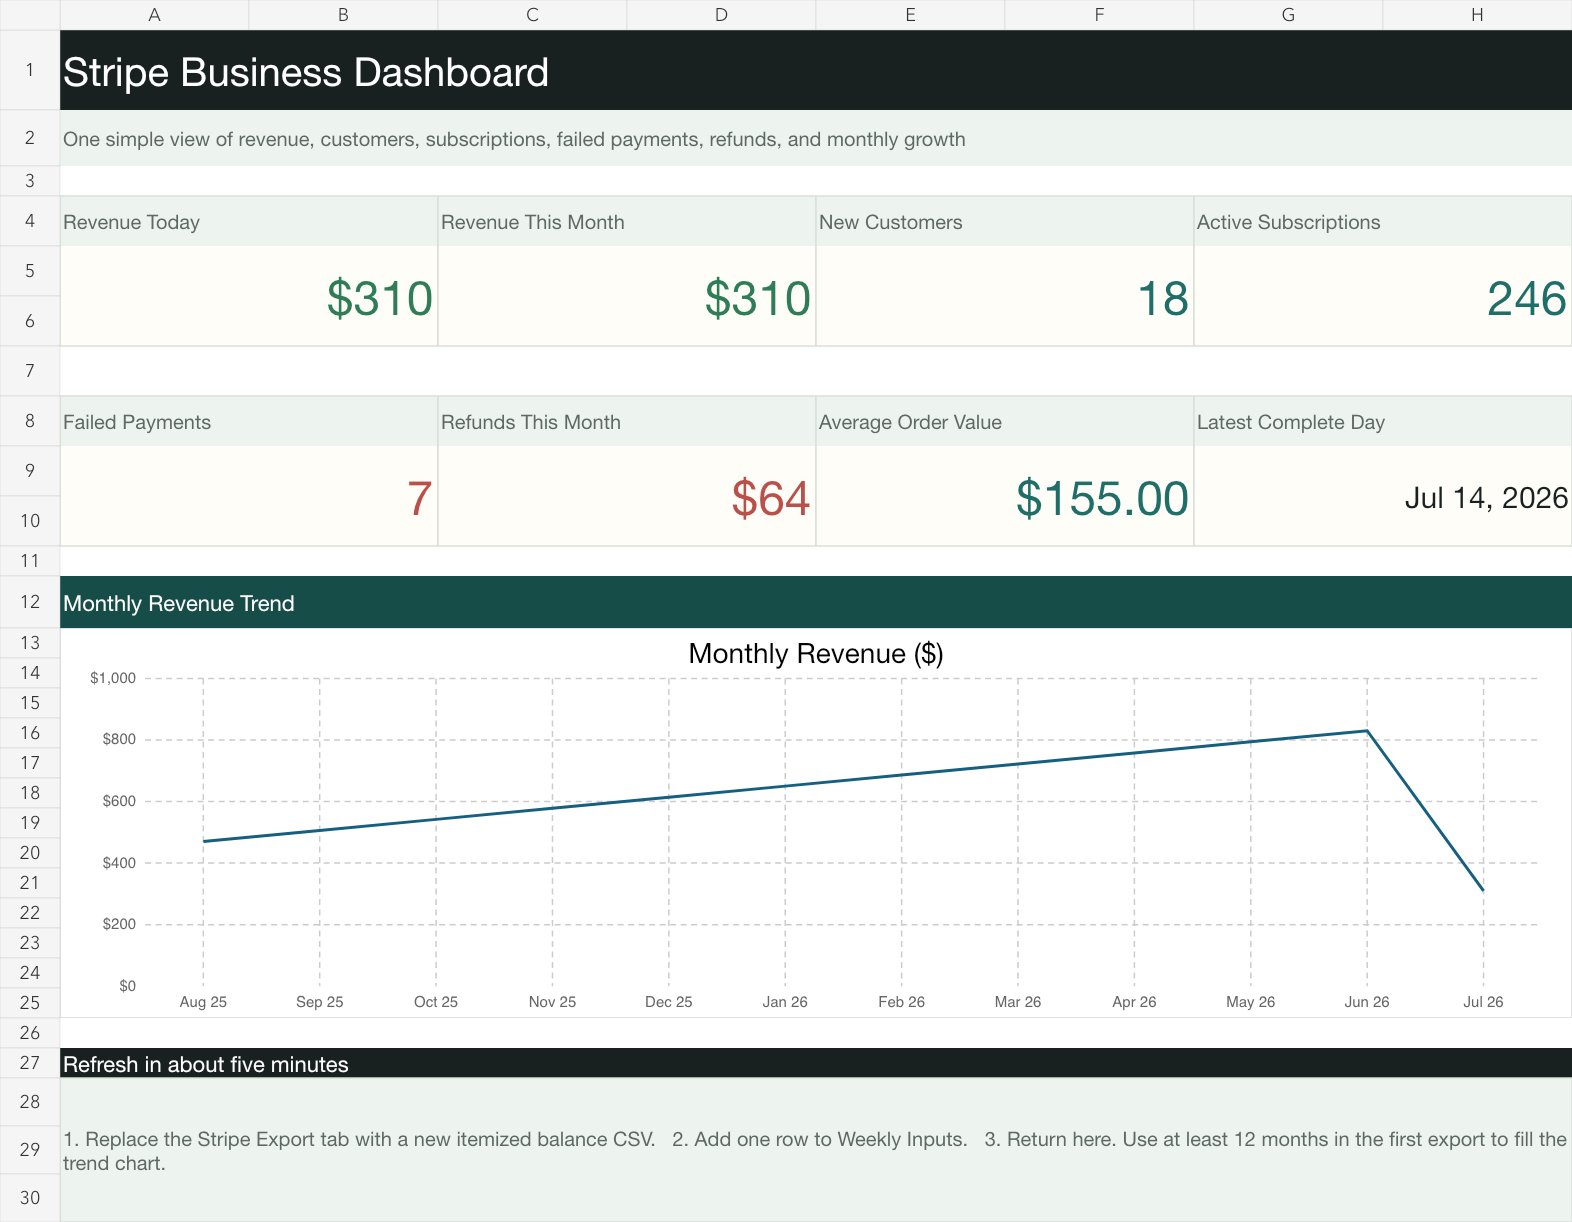Screen dimensions: 1572x1222
Task: Select row 2 header
Action: click(30, 138)
